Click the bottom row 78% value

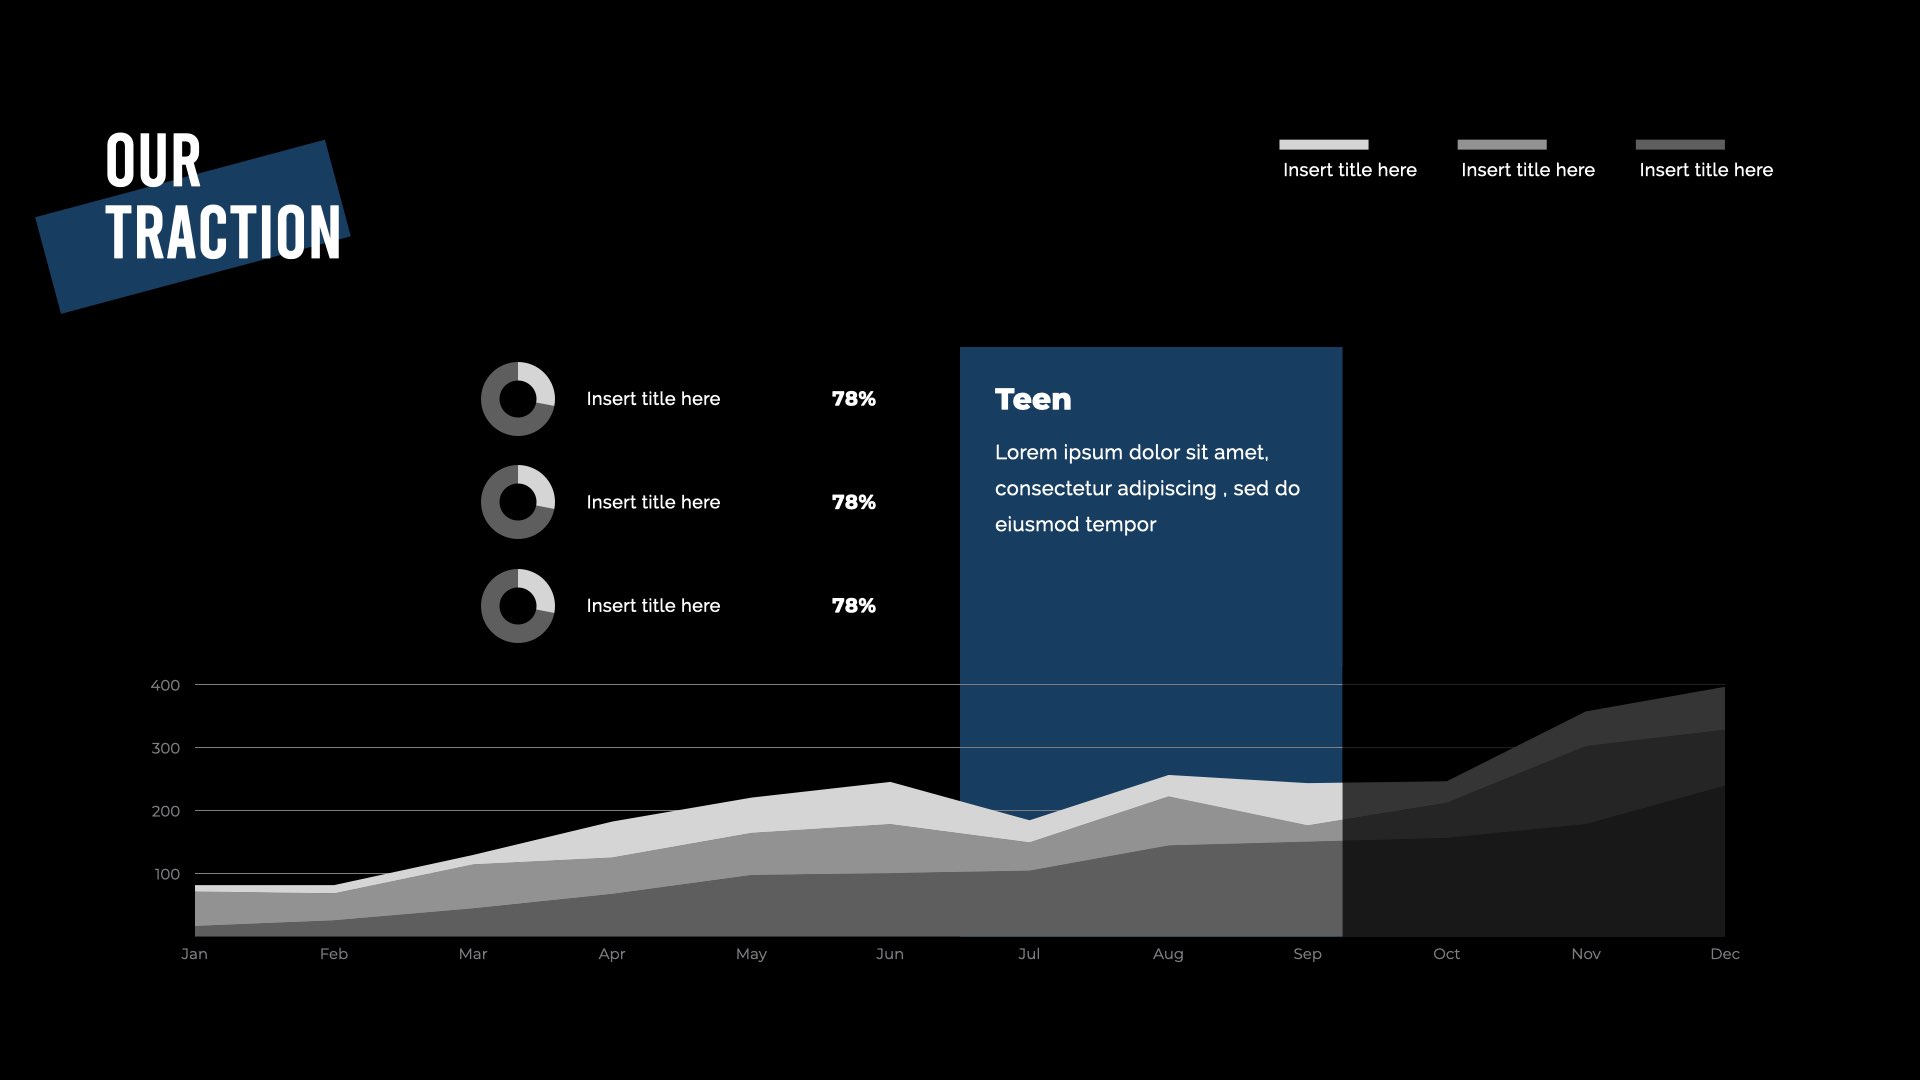coord(853,606)
